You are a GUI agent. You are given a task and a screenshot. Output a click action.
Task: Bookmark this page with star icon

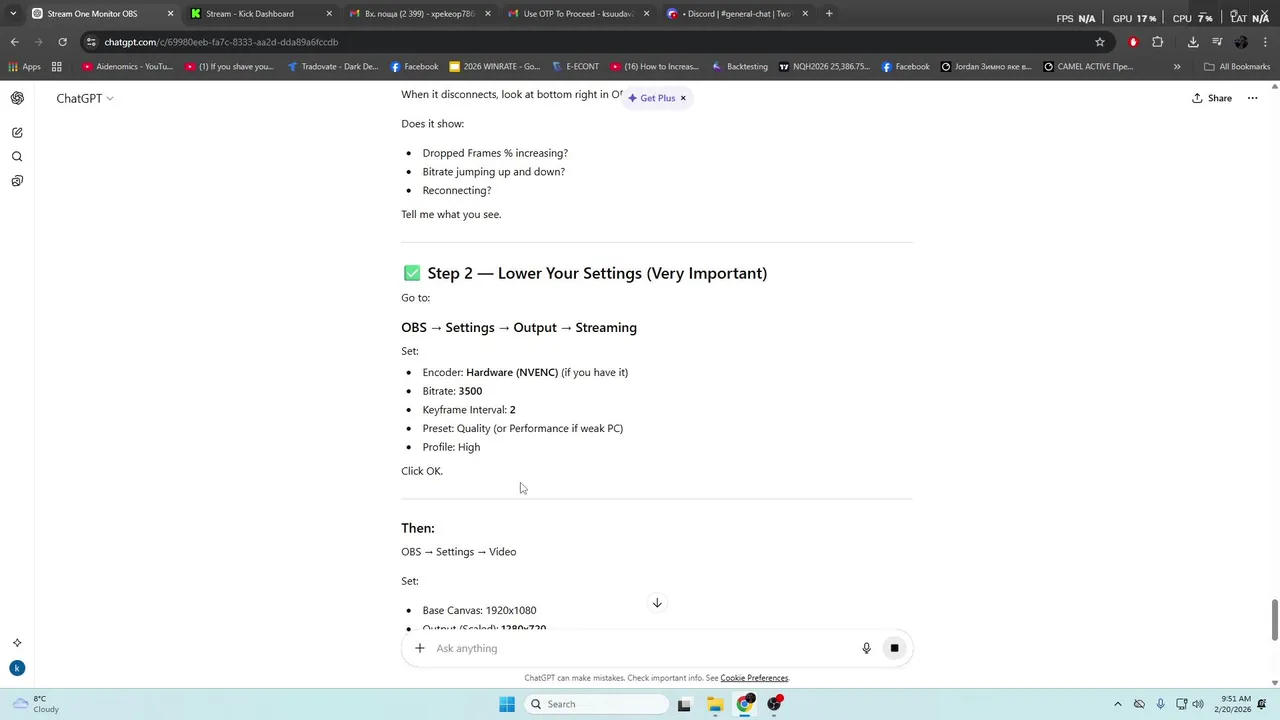[x=1100, y=42]
